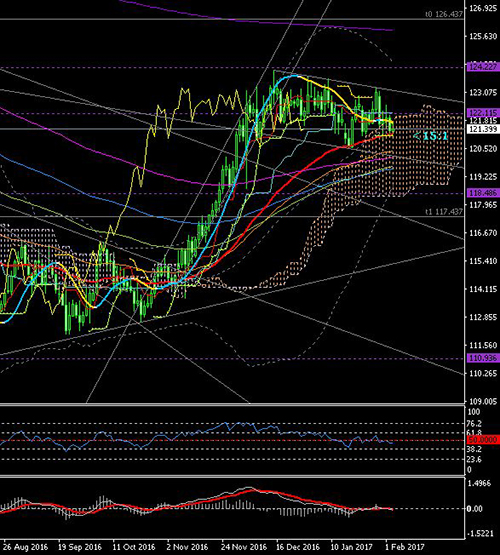The height and width of the screenshot is (555, 500).
Task: Click the 116.670 price axis value
Action: [x=483, y=233]
